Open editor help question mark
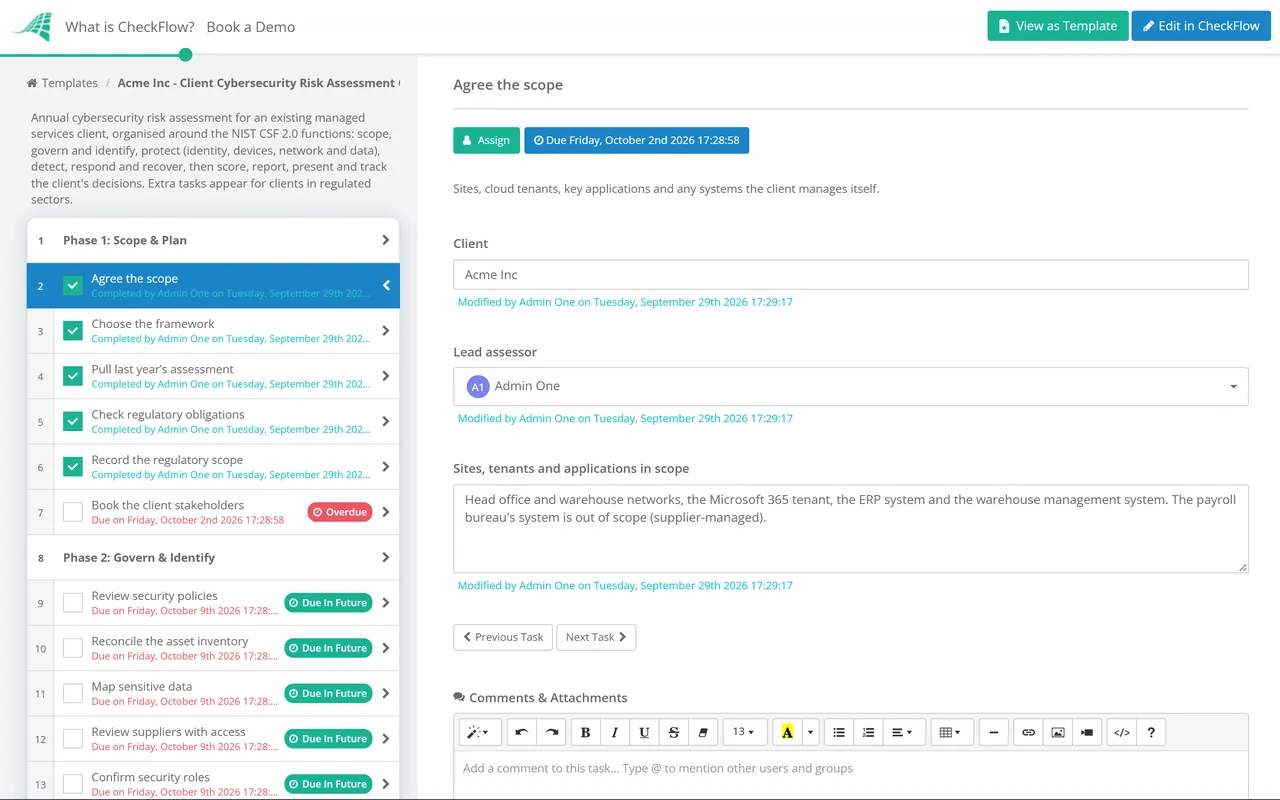Image resolution: width=1280 pixels, height=800 pixels. pyautogui.click(x=1151, y=732)
